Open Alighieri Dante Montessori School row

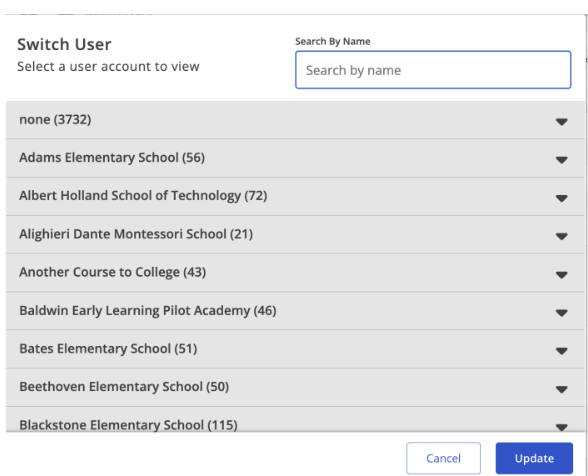pyautogui.click(x=295, y=234)
